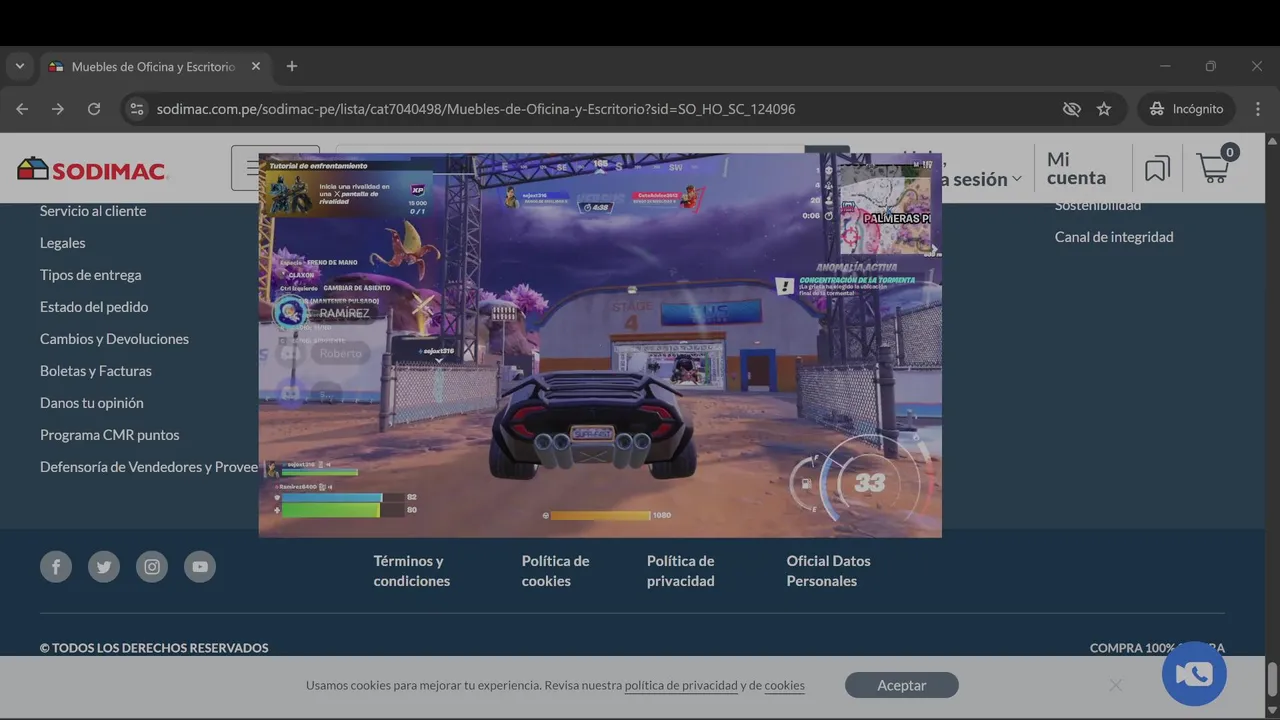The width and height of the screenshot is (1280, 720).
Task: Dismiss the cookie banner with X
Action: click(x=1115, y=685)
